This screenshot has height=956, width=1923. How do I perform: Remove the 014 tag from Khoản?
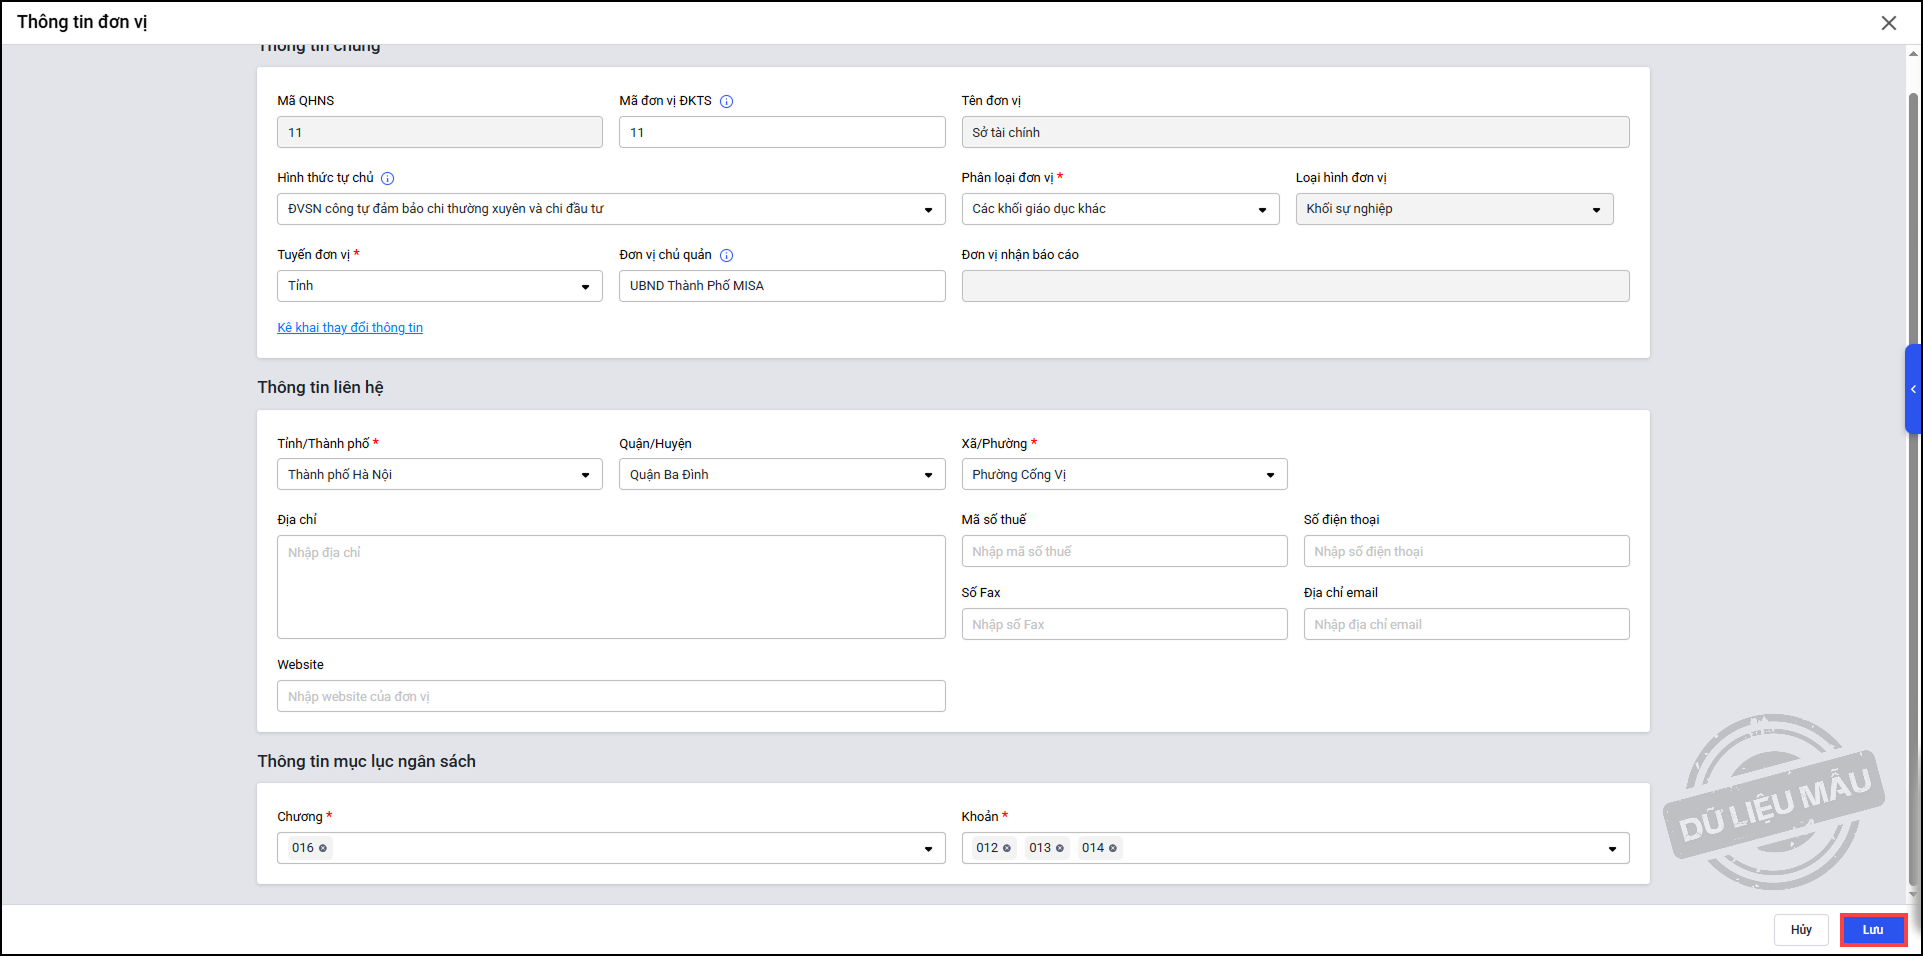[1113, 848]
